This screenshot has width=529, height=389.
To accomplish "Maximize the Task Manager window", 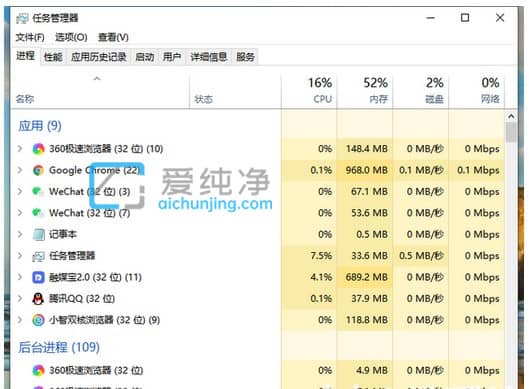I will [x=465, y=18].
